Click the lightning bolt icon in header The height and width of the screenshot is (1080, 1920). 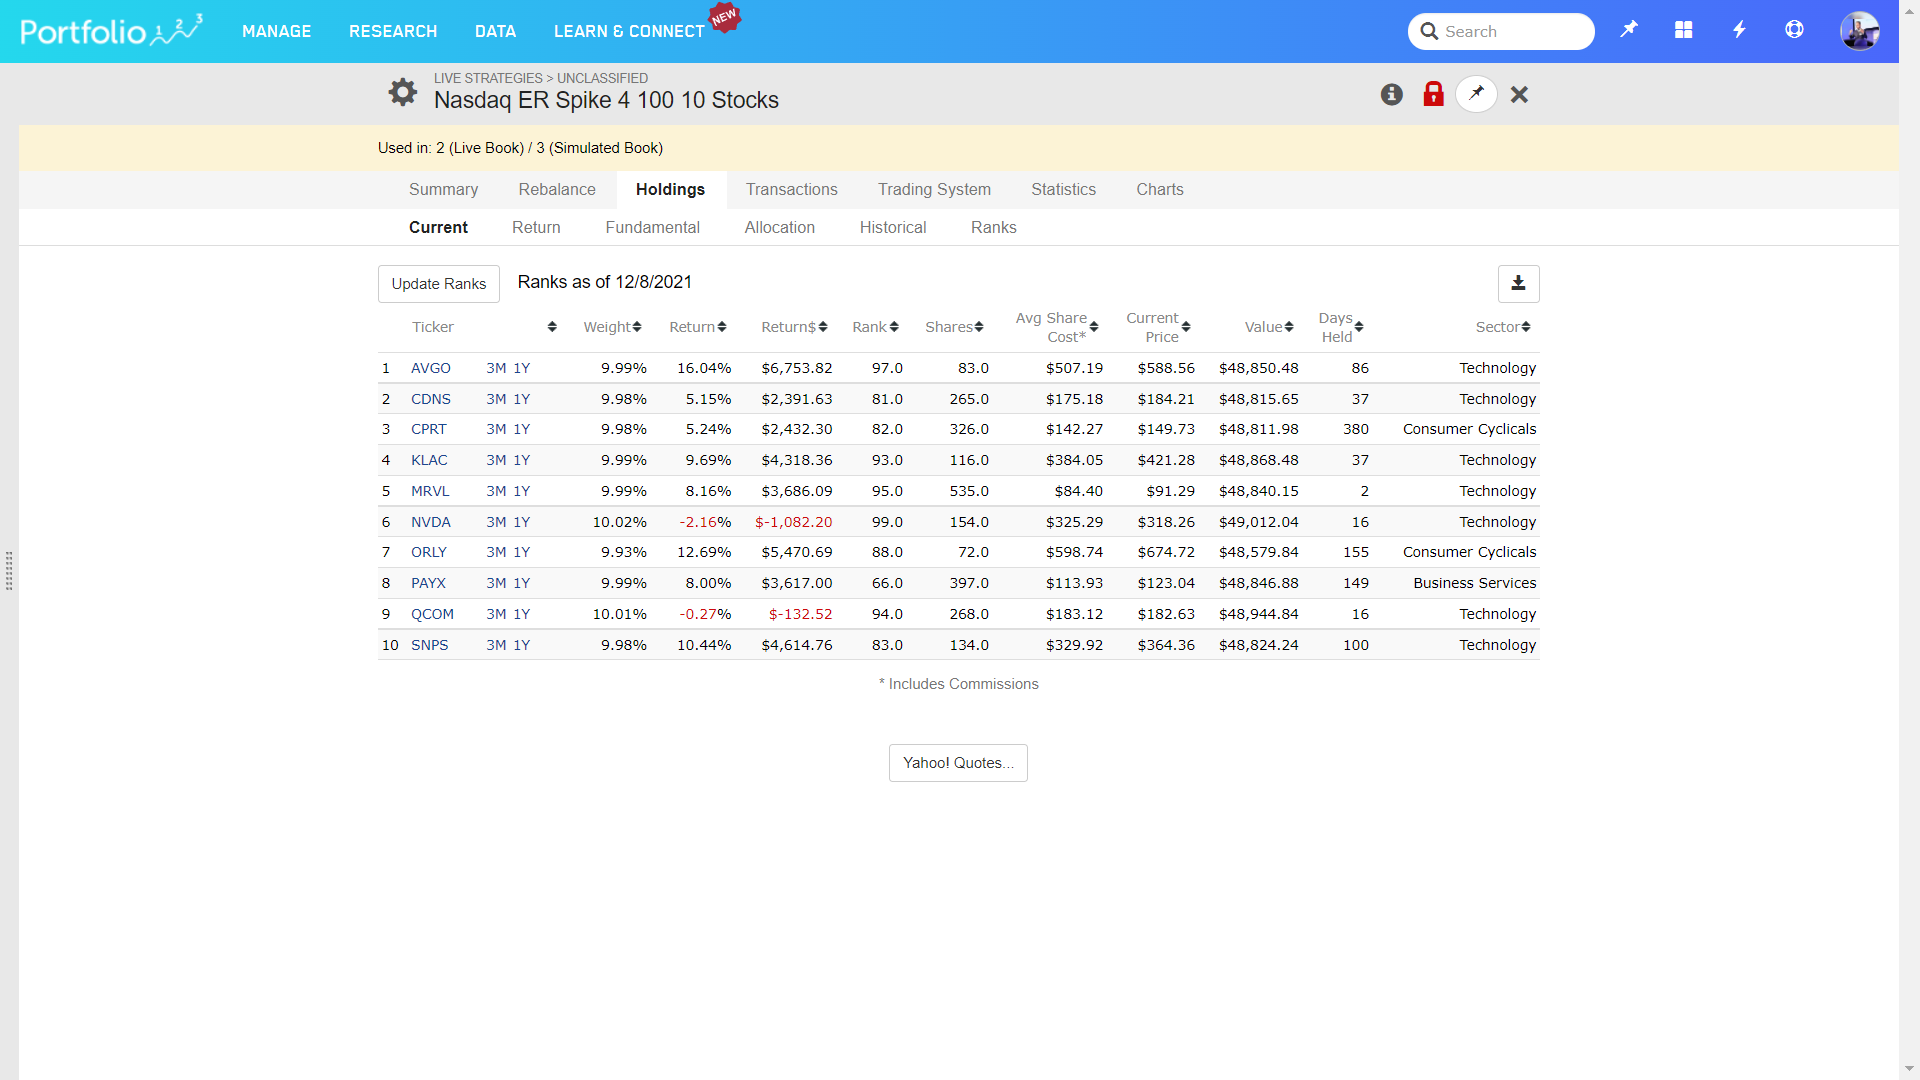[1739, 30]
